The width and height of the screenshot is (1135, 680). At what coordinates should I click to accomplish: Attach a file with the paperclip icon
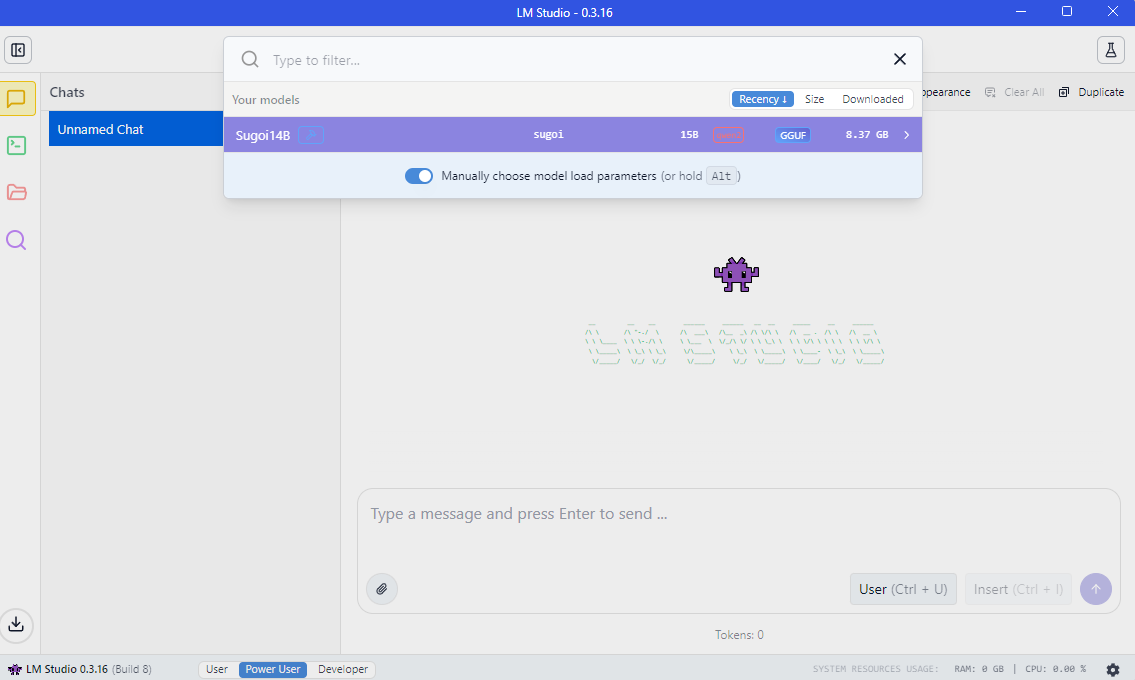pos(381,589)
